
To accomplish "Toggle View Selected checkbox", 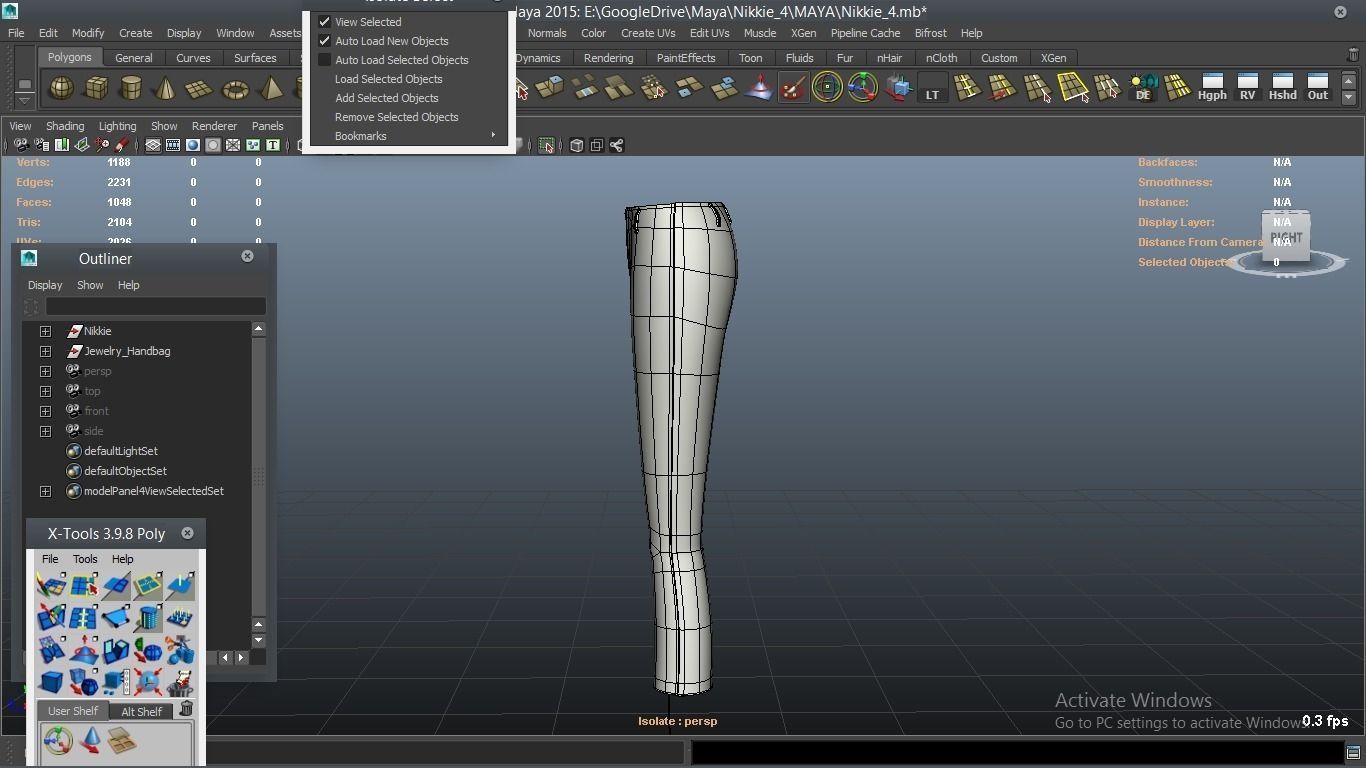I will [x=324, y=22].
